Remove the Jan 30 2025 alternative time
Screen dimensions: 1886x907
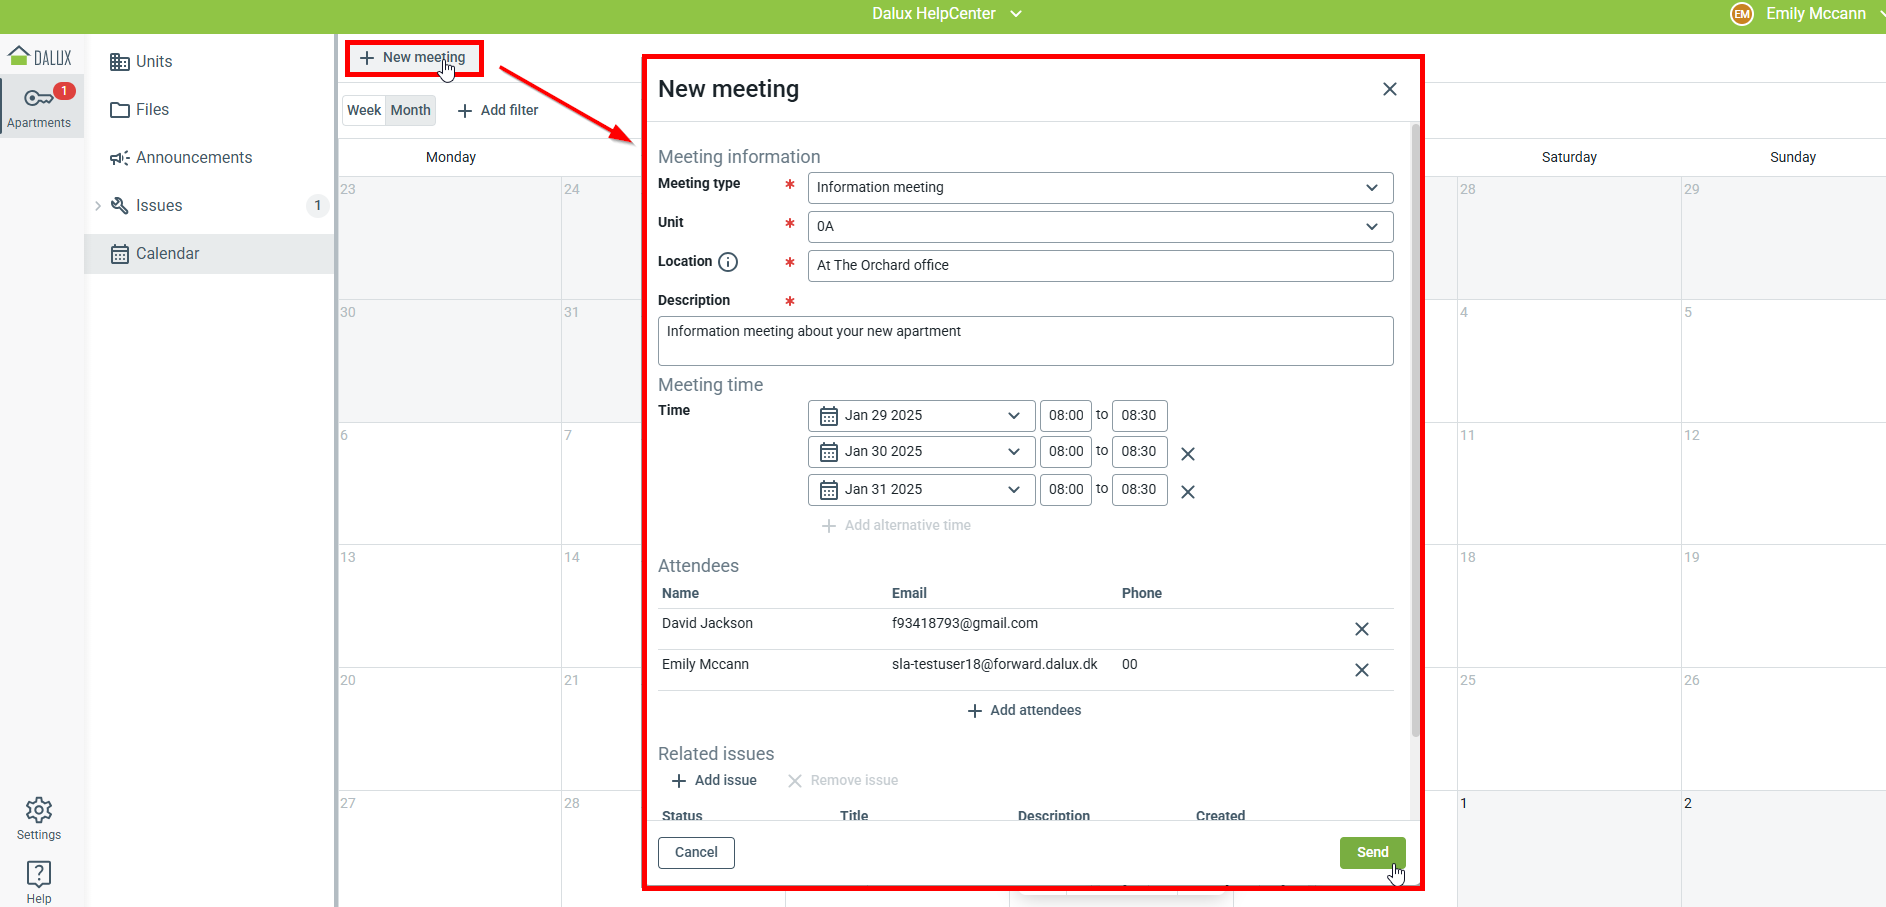tap(1188, 454)
